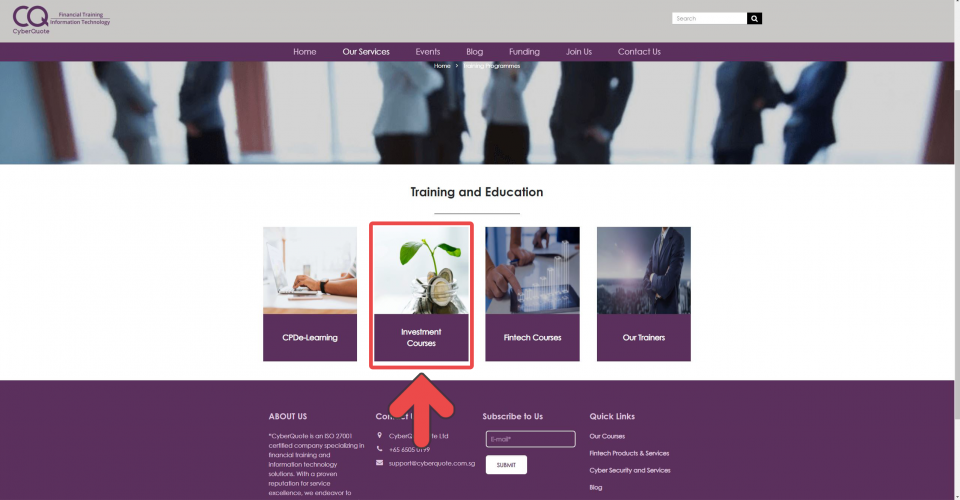Open the Our Services menu
Image resolution: width=960 pixels, height=500 pixels.
(x=366, y=52)
